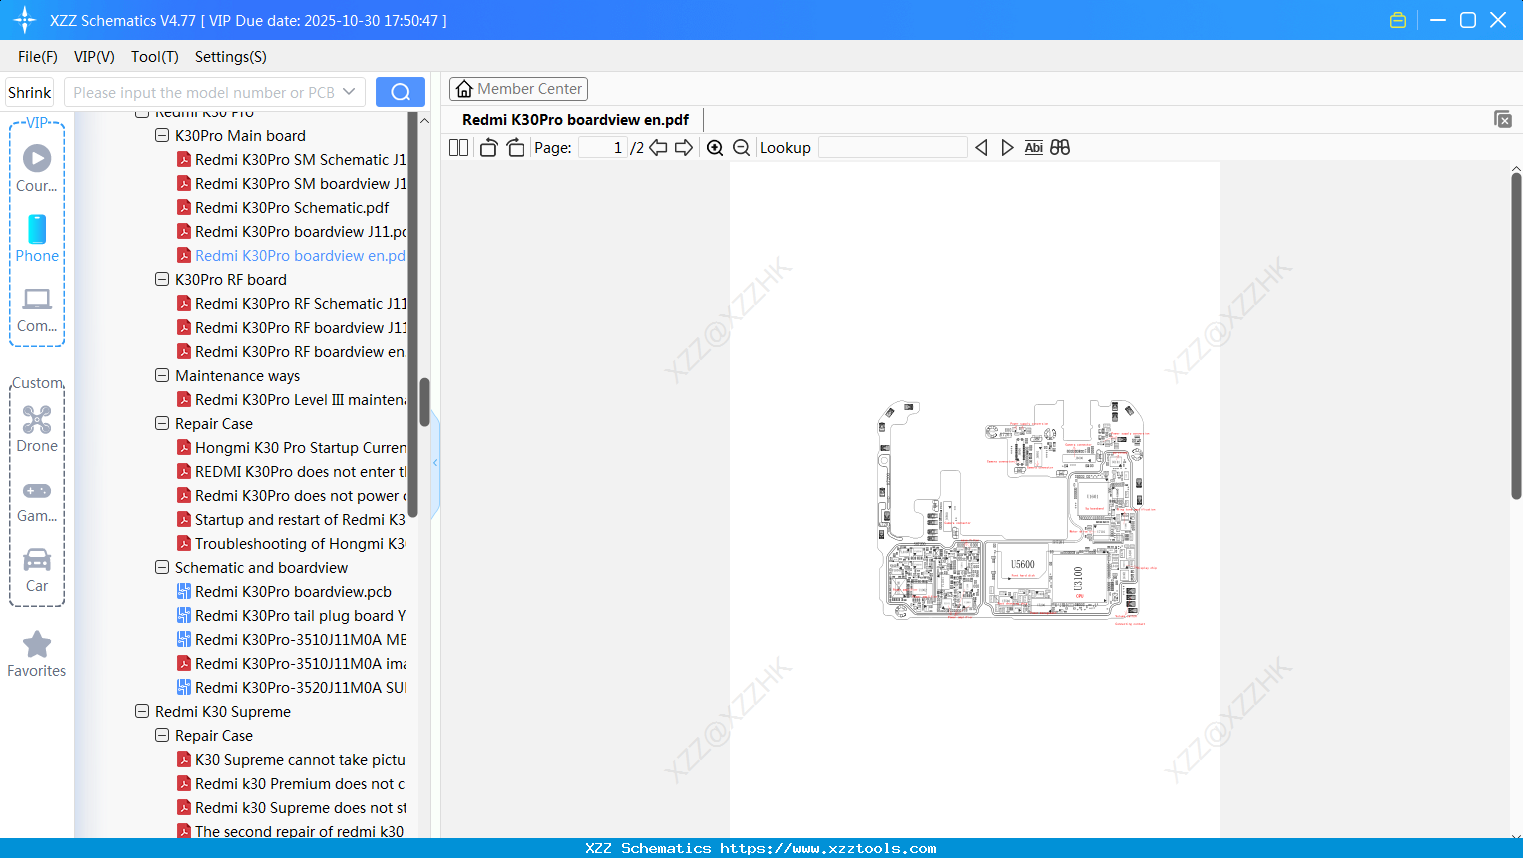The image size is (1523, 858).
Task: Open the Tool menu
Action: (154, 57)
